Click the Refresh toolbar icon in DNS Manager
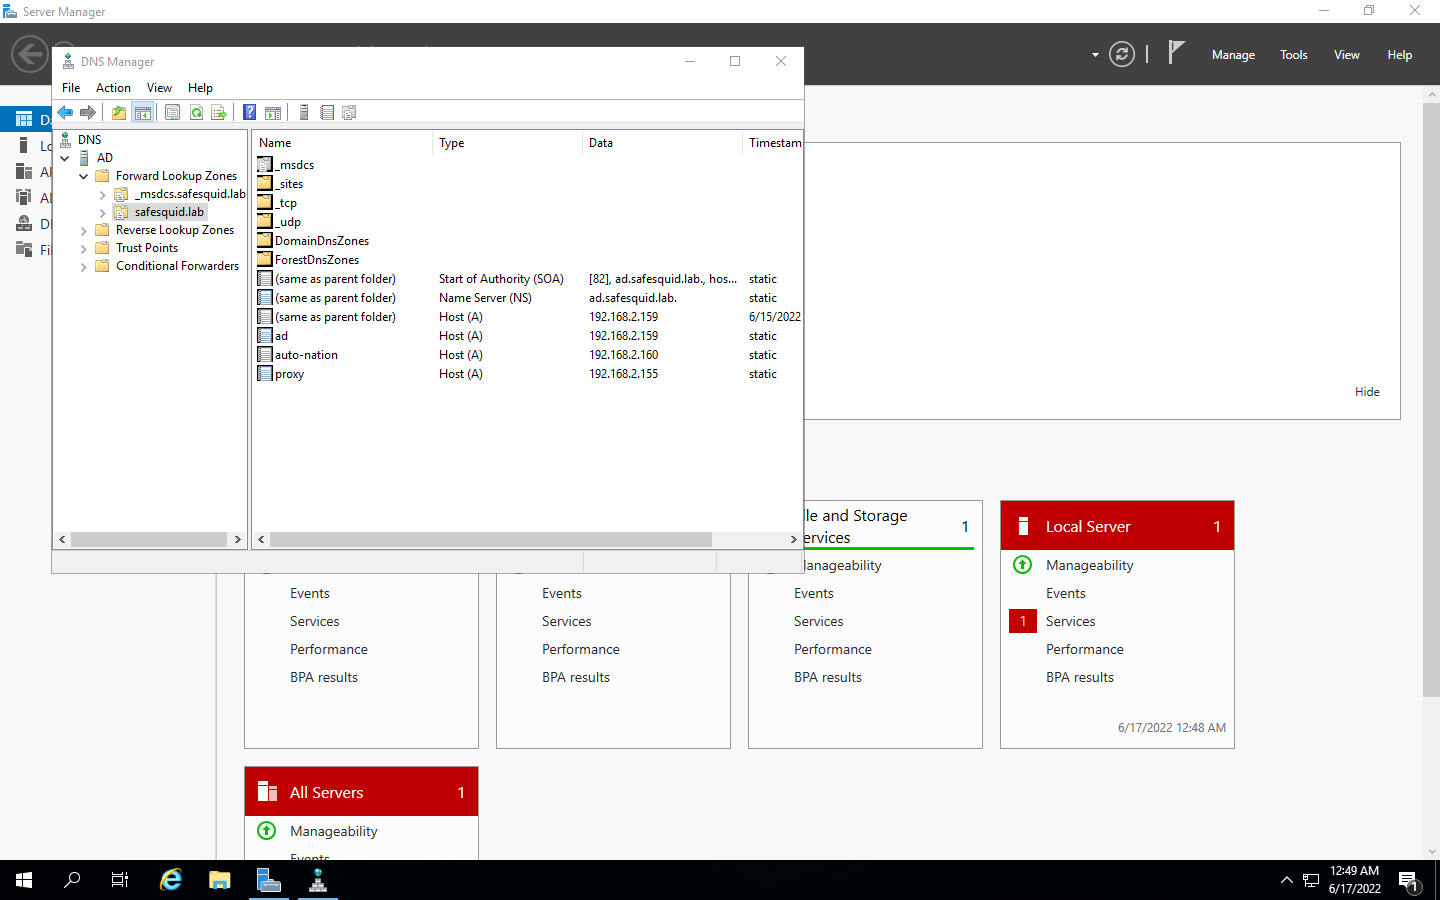The image size is (1440, 900). point(196,113)
